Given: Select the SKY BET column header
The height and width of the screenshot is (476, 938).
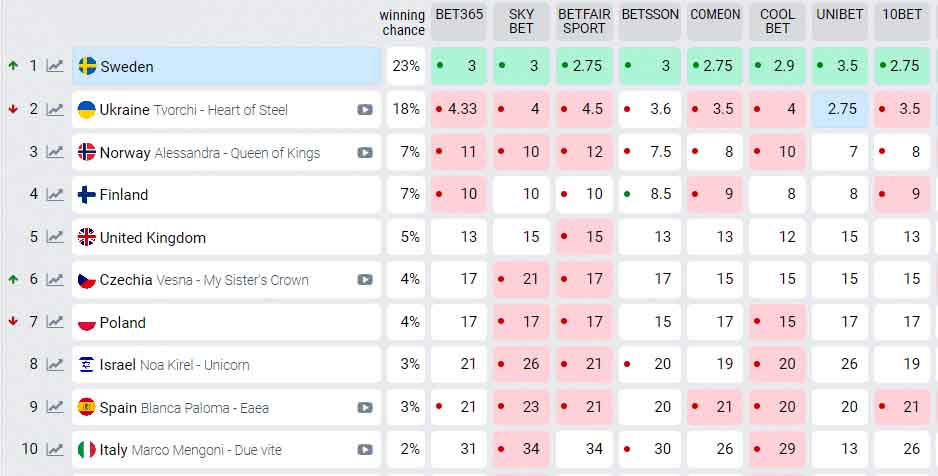Looking at the screenshot, I should click(521, 22).
